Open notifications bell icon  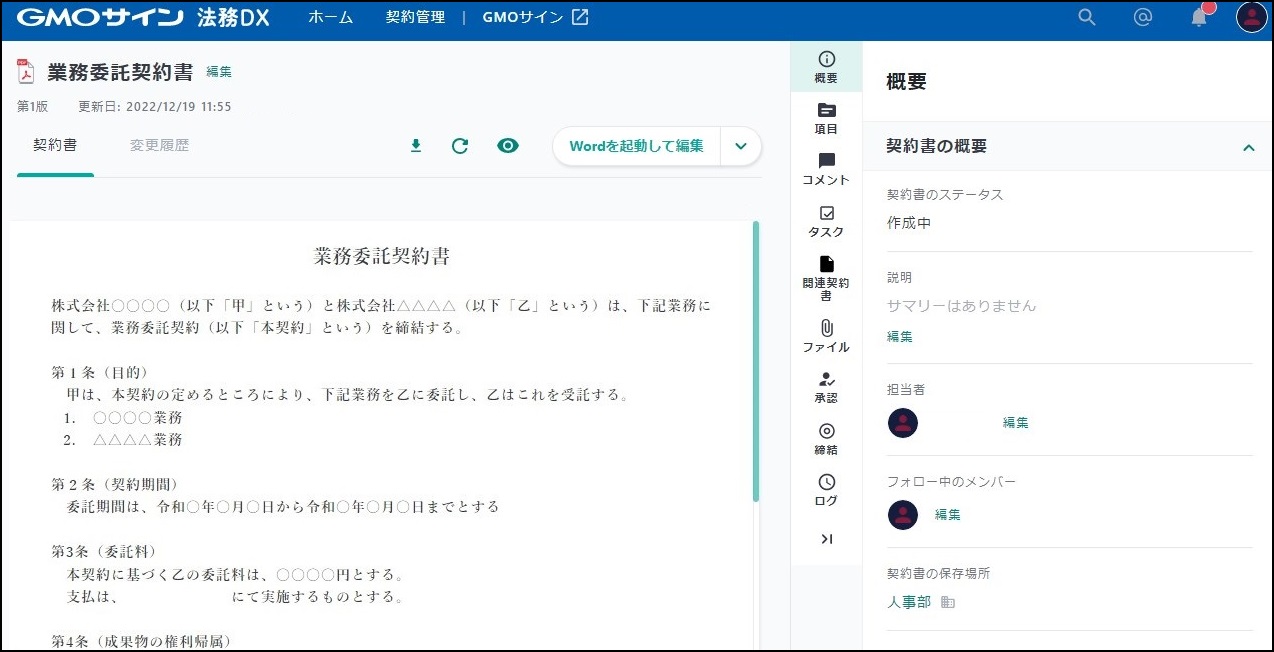point(1199,18)
